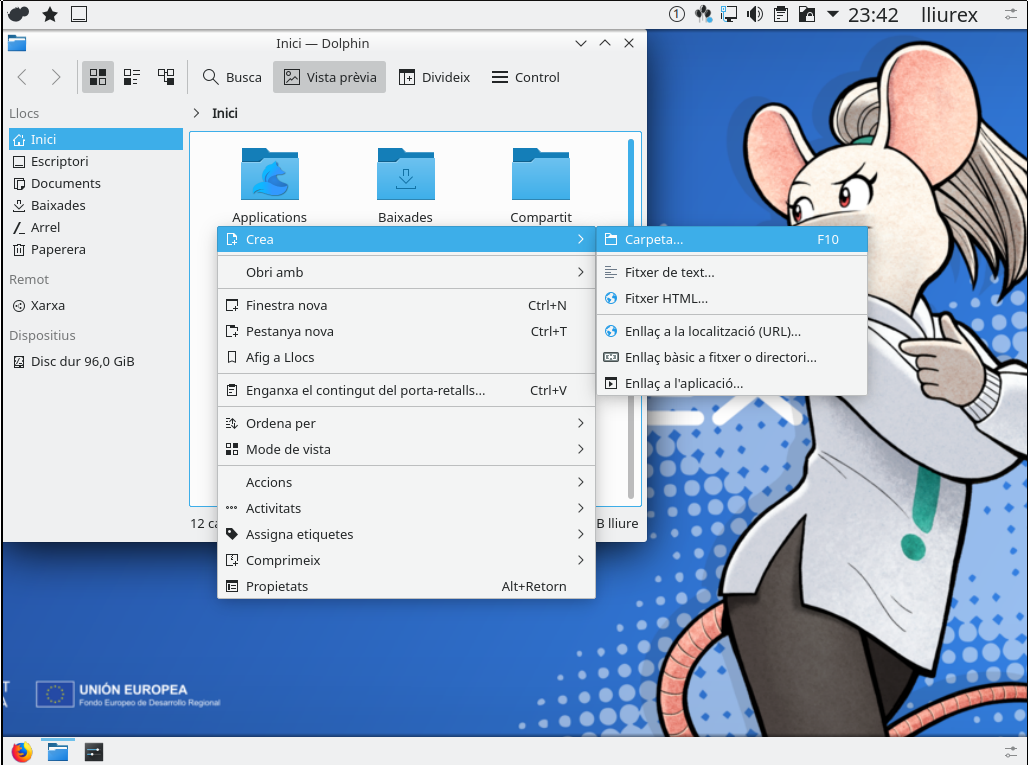Switch to icons view mode
Image resolution: width=1028 pixels, height=765 pixels.
[98, 77]
